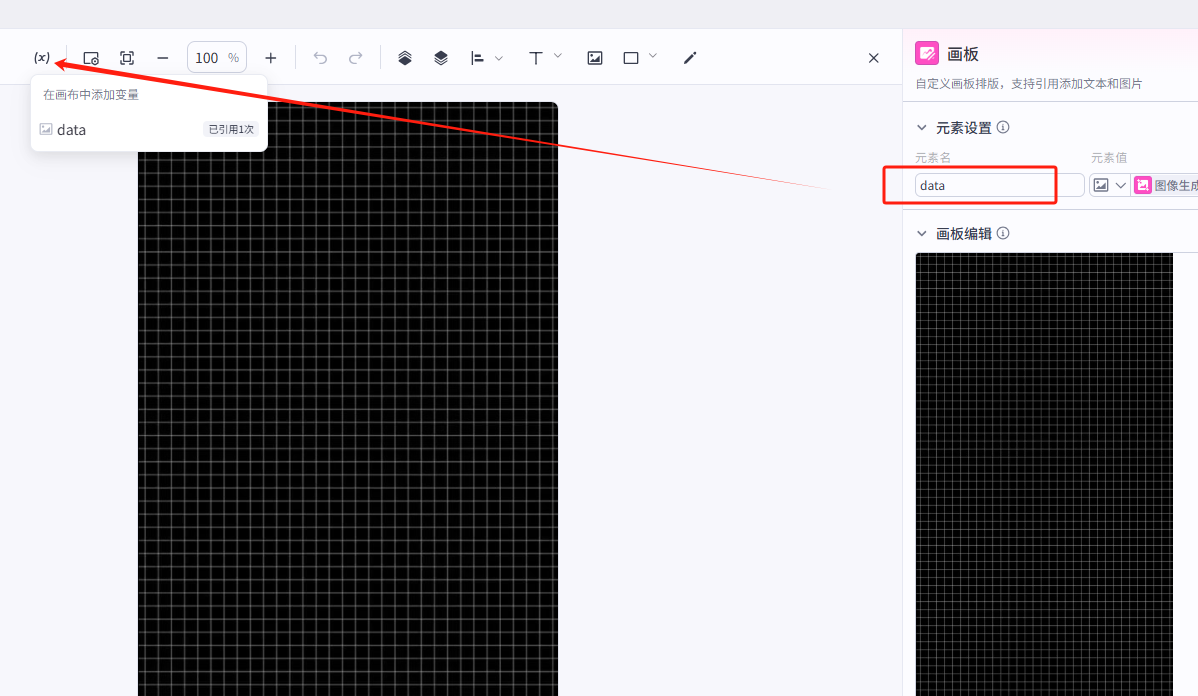1198x696 pixels.
Task: Open the canvas size settings icon
Action: [91, 58]
